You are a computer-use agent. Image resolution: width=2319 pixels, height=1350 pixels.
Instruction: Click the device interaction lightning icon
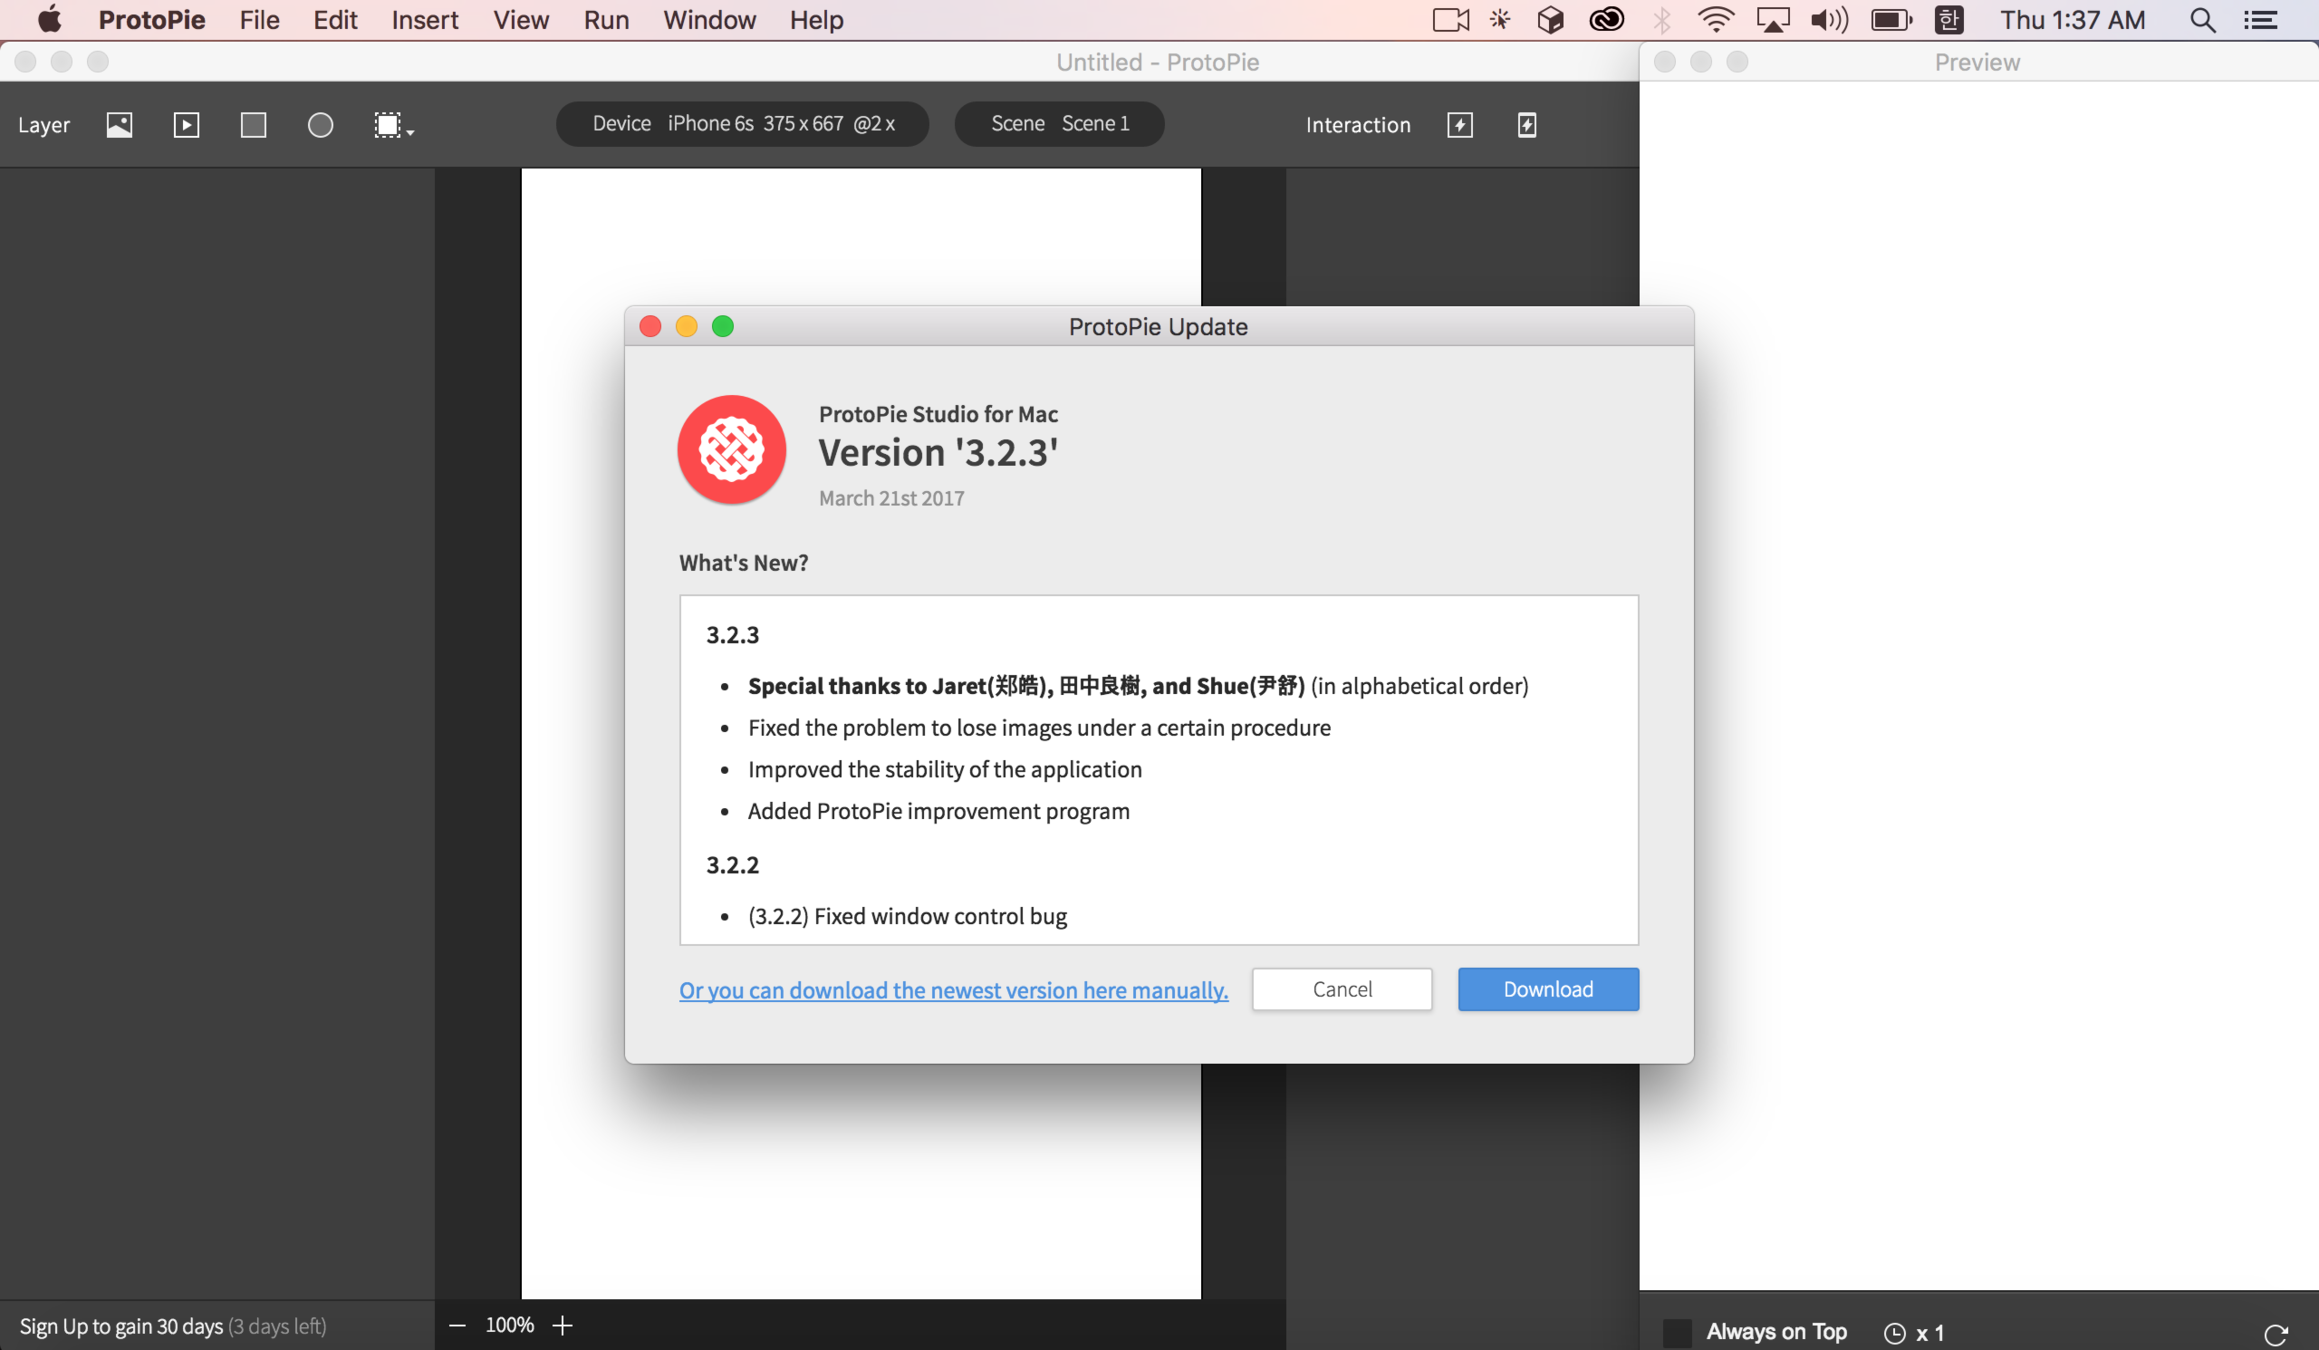coord(1527,125)
